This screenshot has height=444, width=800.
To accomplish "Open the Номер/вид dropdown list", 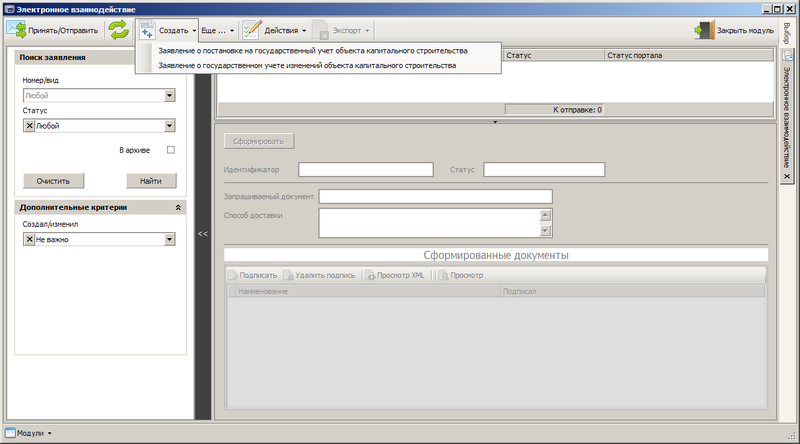I will point(170,96).
